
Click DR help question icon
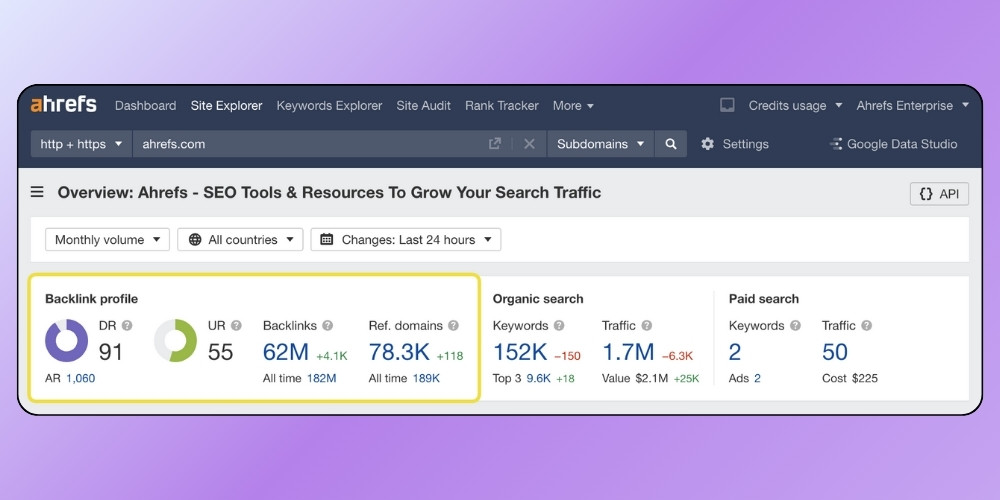coord(127,325)
